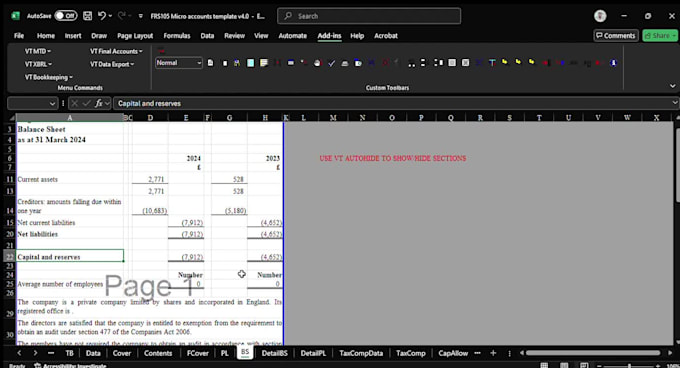The image size is (680, 368).
Task: Switch to Page Layout view in status bar
Action: pos(564,365)
